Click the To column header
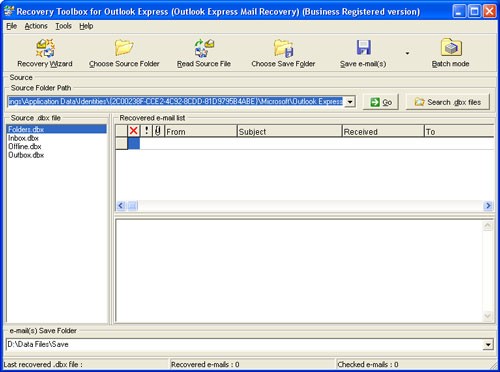Viewport: 500px width, 372px height. pyautogui.click(x=459, y=131)
